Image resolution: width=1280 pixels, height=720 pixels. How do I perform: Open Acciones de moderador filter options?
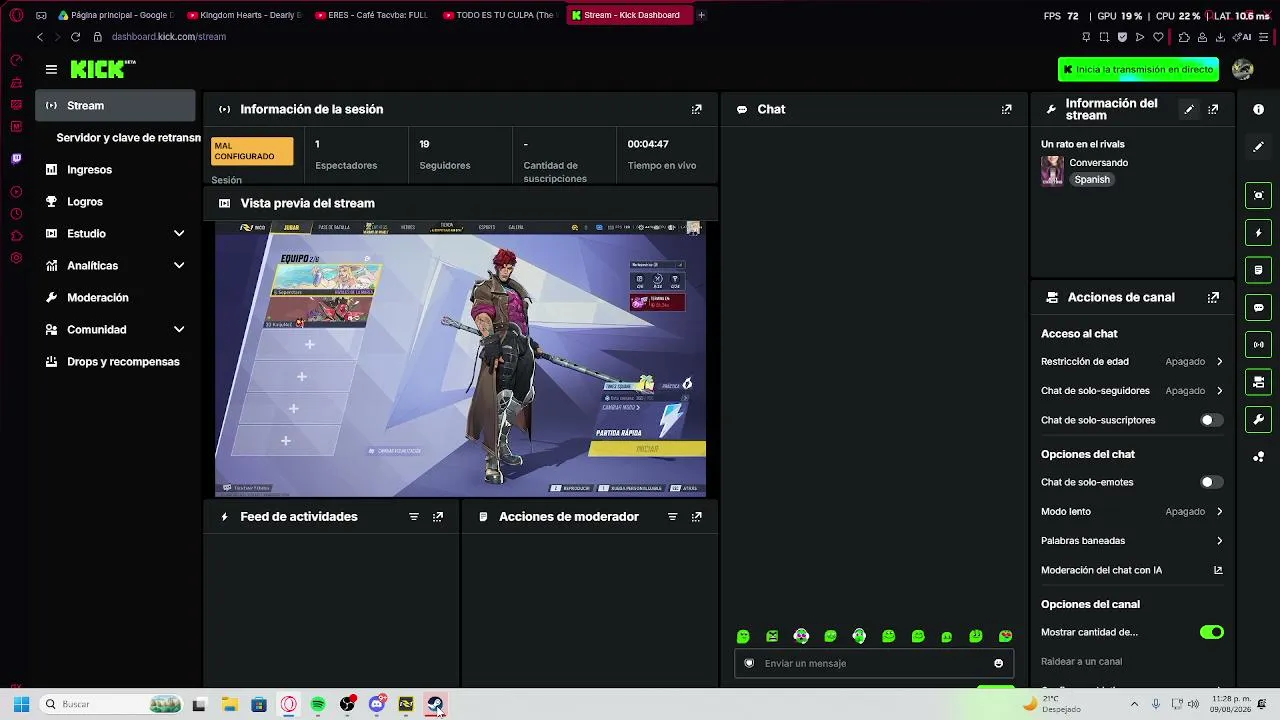coord(673,517)
